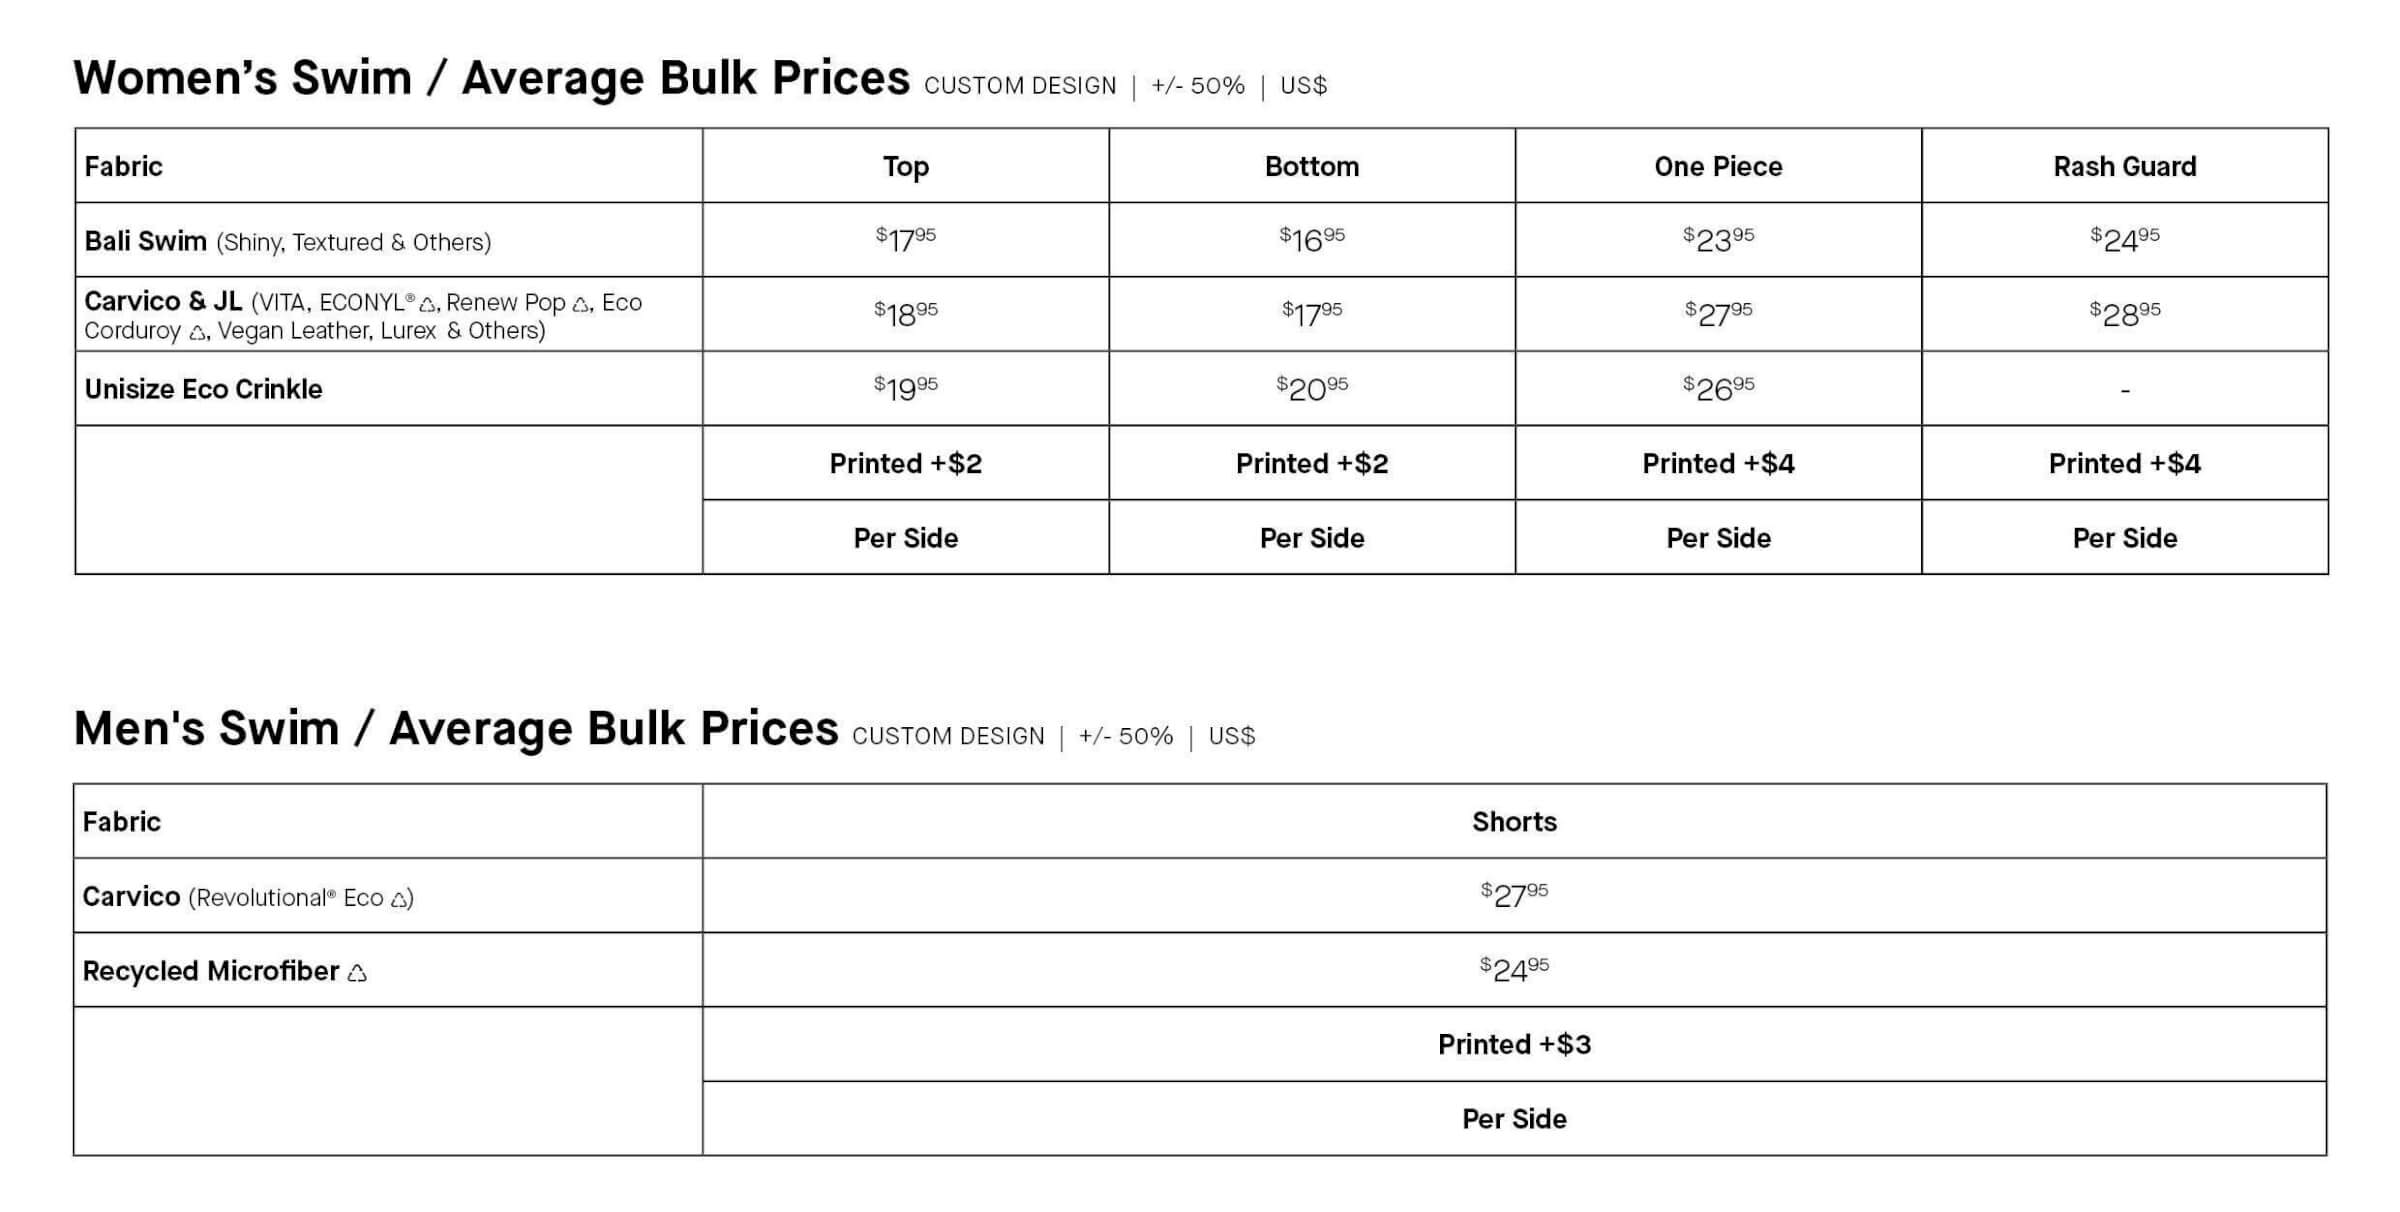Viewport: 2400px width, 1212px height.
Task: Click the recycle icon after ECONYL
Action: [428, 304]
